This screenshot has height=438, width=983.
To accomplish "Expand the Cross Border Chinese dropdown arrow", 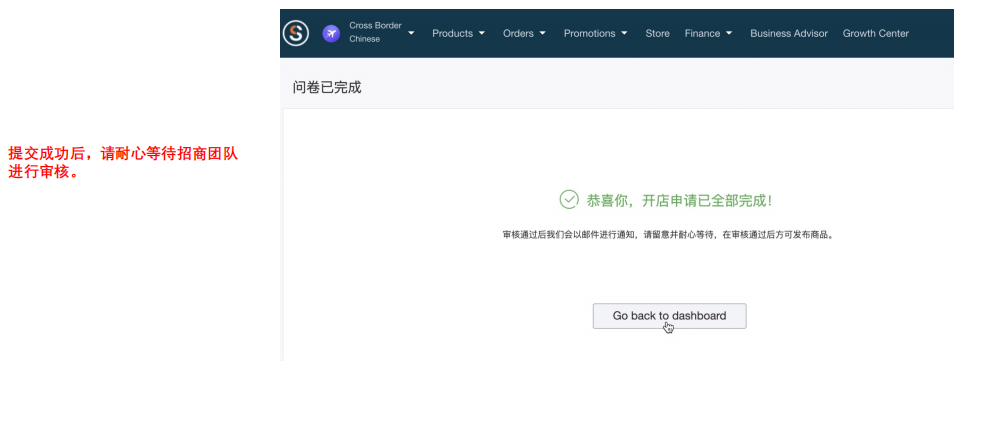I will (411, 33).
